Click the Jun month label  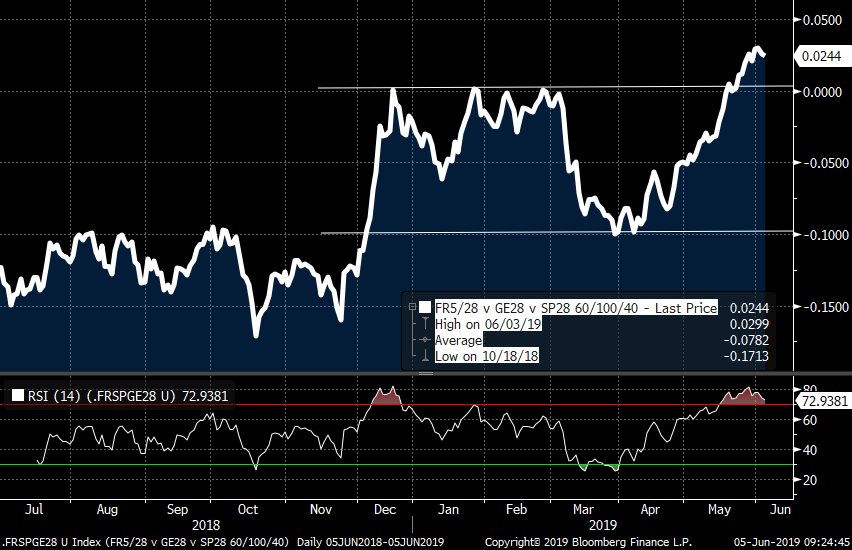(x=780, y=509)
